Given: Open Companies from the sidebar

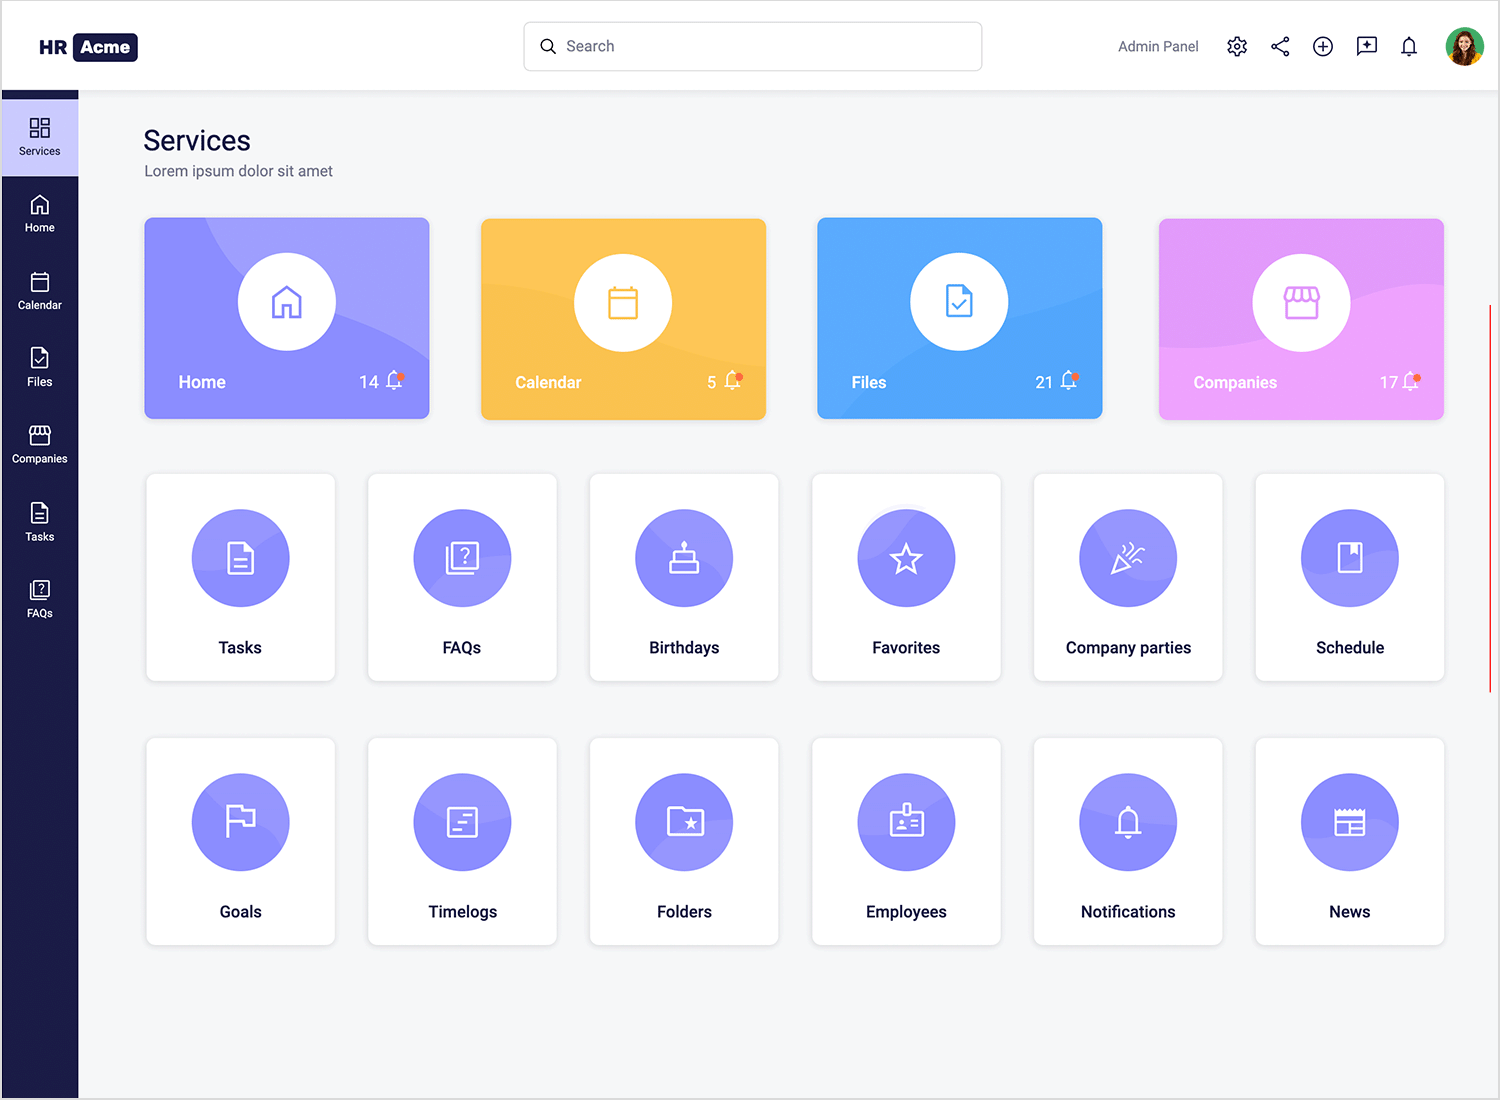Looking at the screenshot, I should coord(40,445).
